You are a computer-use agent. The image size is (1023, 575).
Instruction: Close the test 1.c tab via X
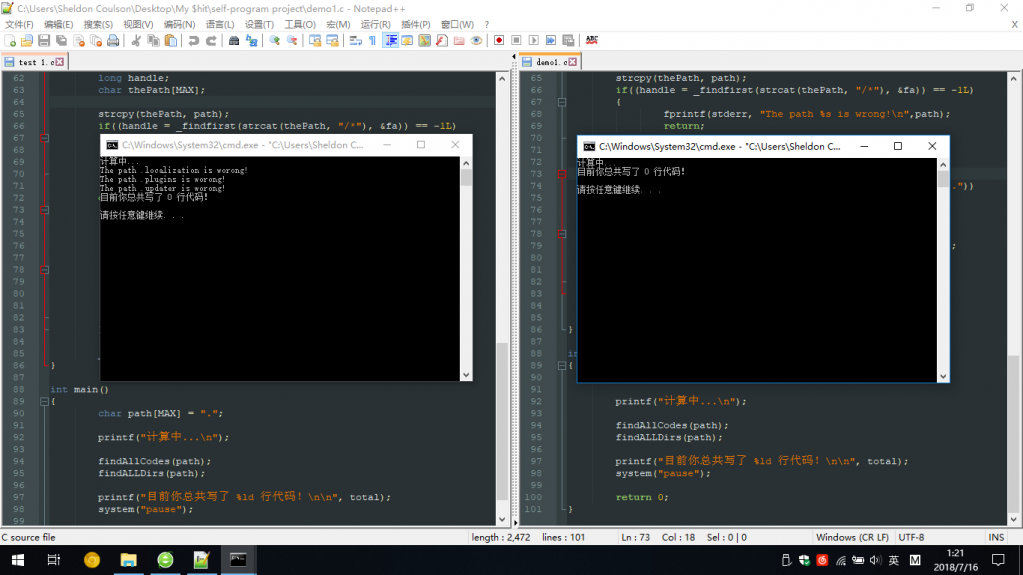pyautogui.click(x=59, y=62)
